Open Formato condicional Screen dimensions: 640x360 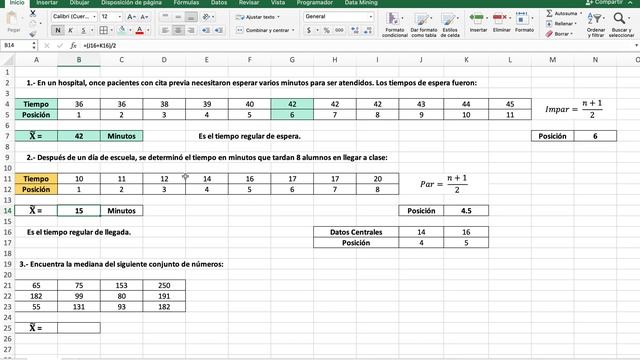[x=395, y=24]
